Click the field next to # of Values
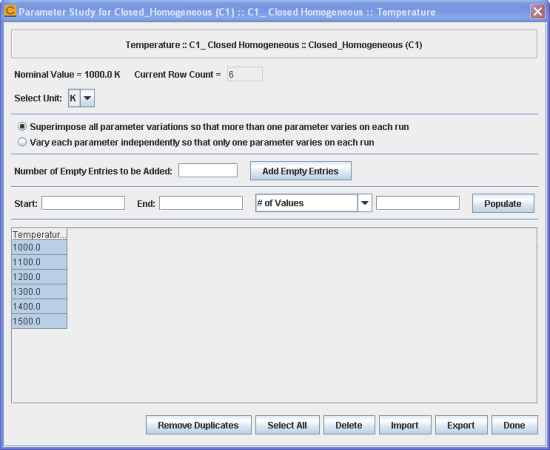The image size is (550, 450). pos(418,203)
